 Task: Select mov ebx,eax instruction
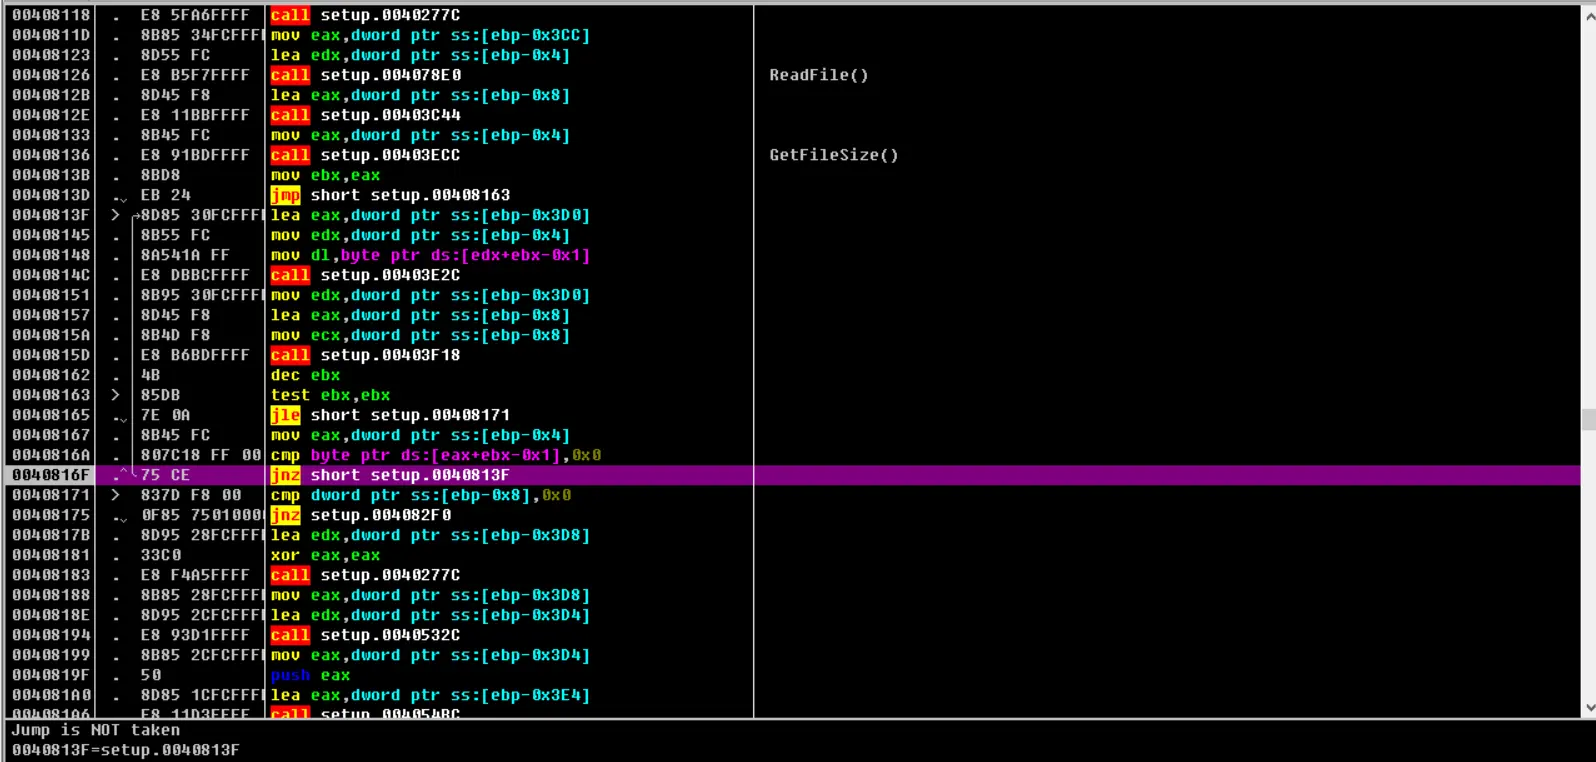point(326,175)
